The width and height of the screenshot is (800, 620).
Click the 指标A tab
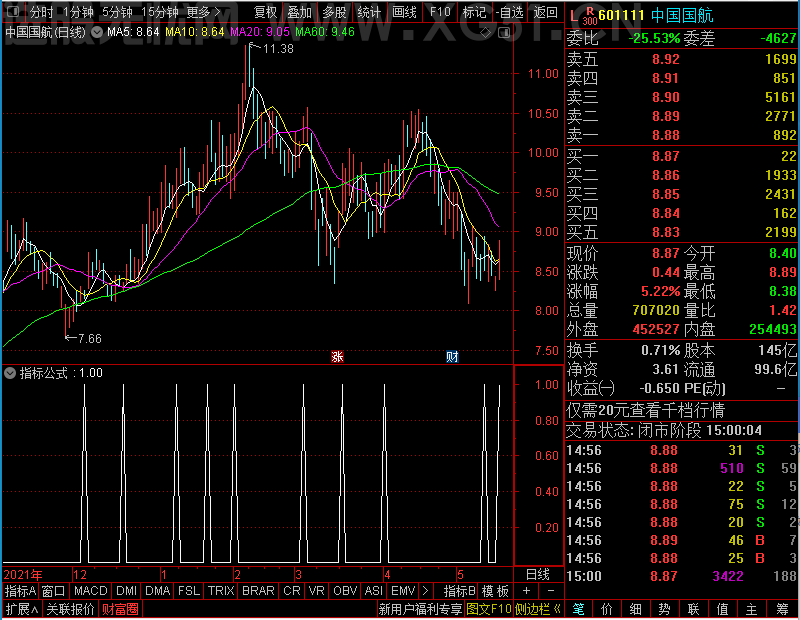20,591
